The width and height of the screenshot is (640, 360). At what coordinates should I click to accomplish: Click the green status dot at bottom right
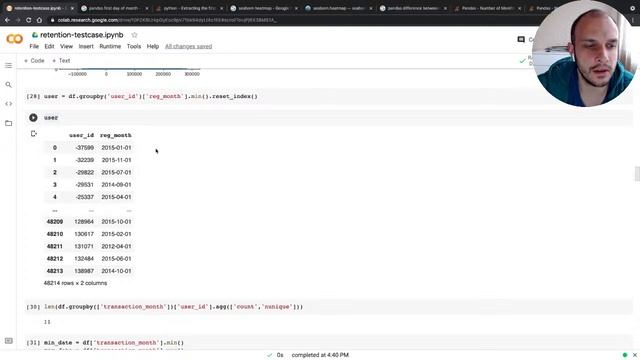625,355
